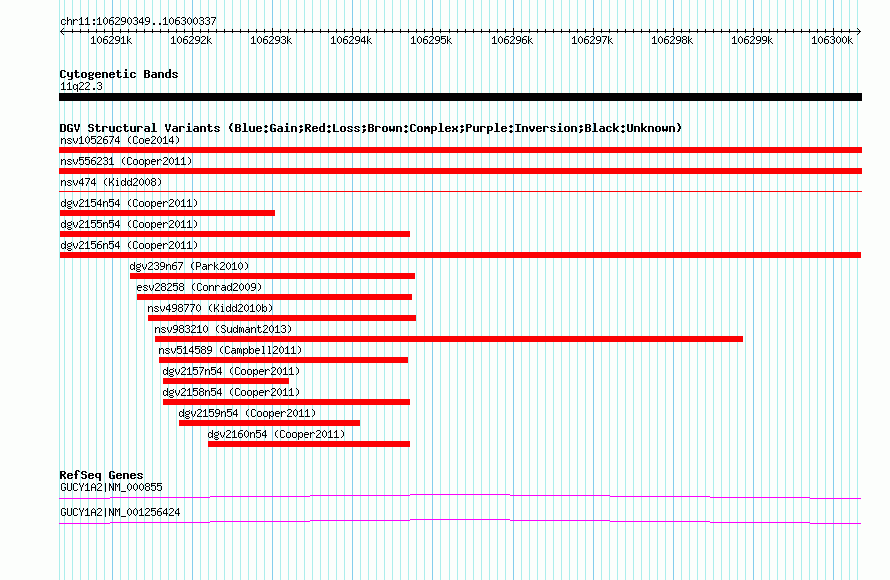890x580 pixels.
Task: Open variant dgv2158n54 (Cooper2011) label
Action: [231, 392]
